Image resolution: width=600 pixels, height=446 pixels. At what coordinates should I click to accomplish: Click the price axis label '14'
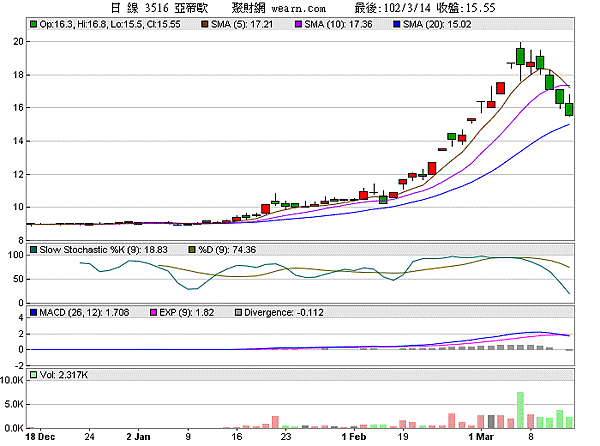(x=18, y=141)
